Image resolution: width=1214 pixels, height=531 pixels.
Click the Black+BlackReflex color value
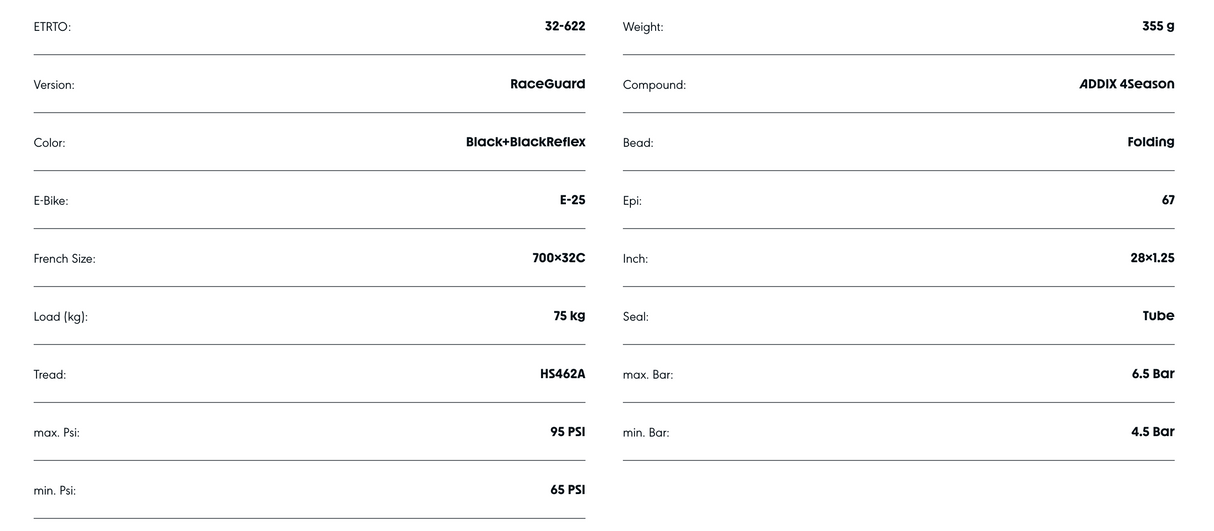click(x=525, y=143)
